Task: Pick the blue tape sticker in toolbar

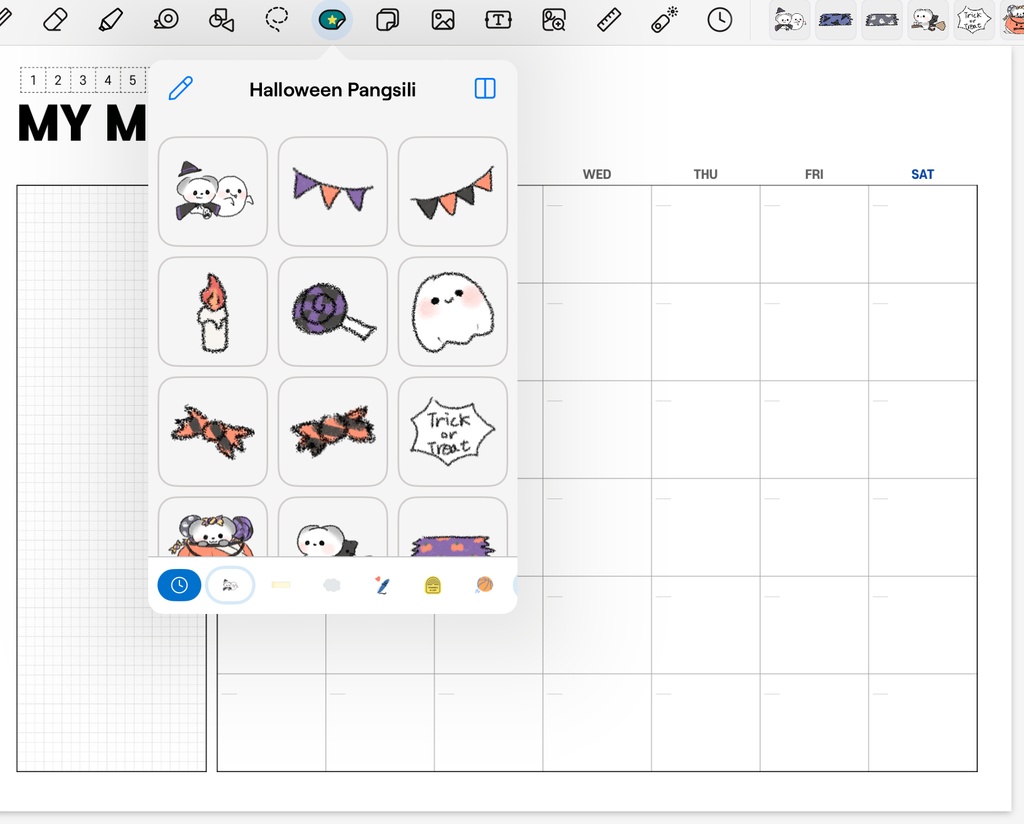Action: tap(836, 20)
